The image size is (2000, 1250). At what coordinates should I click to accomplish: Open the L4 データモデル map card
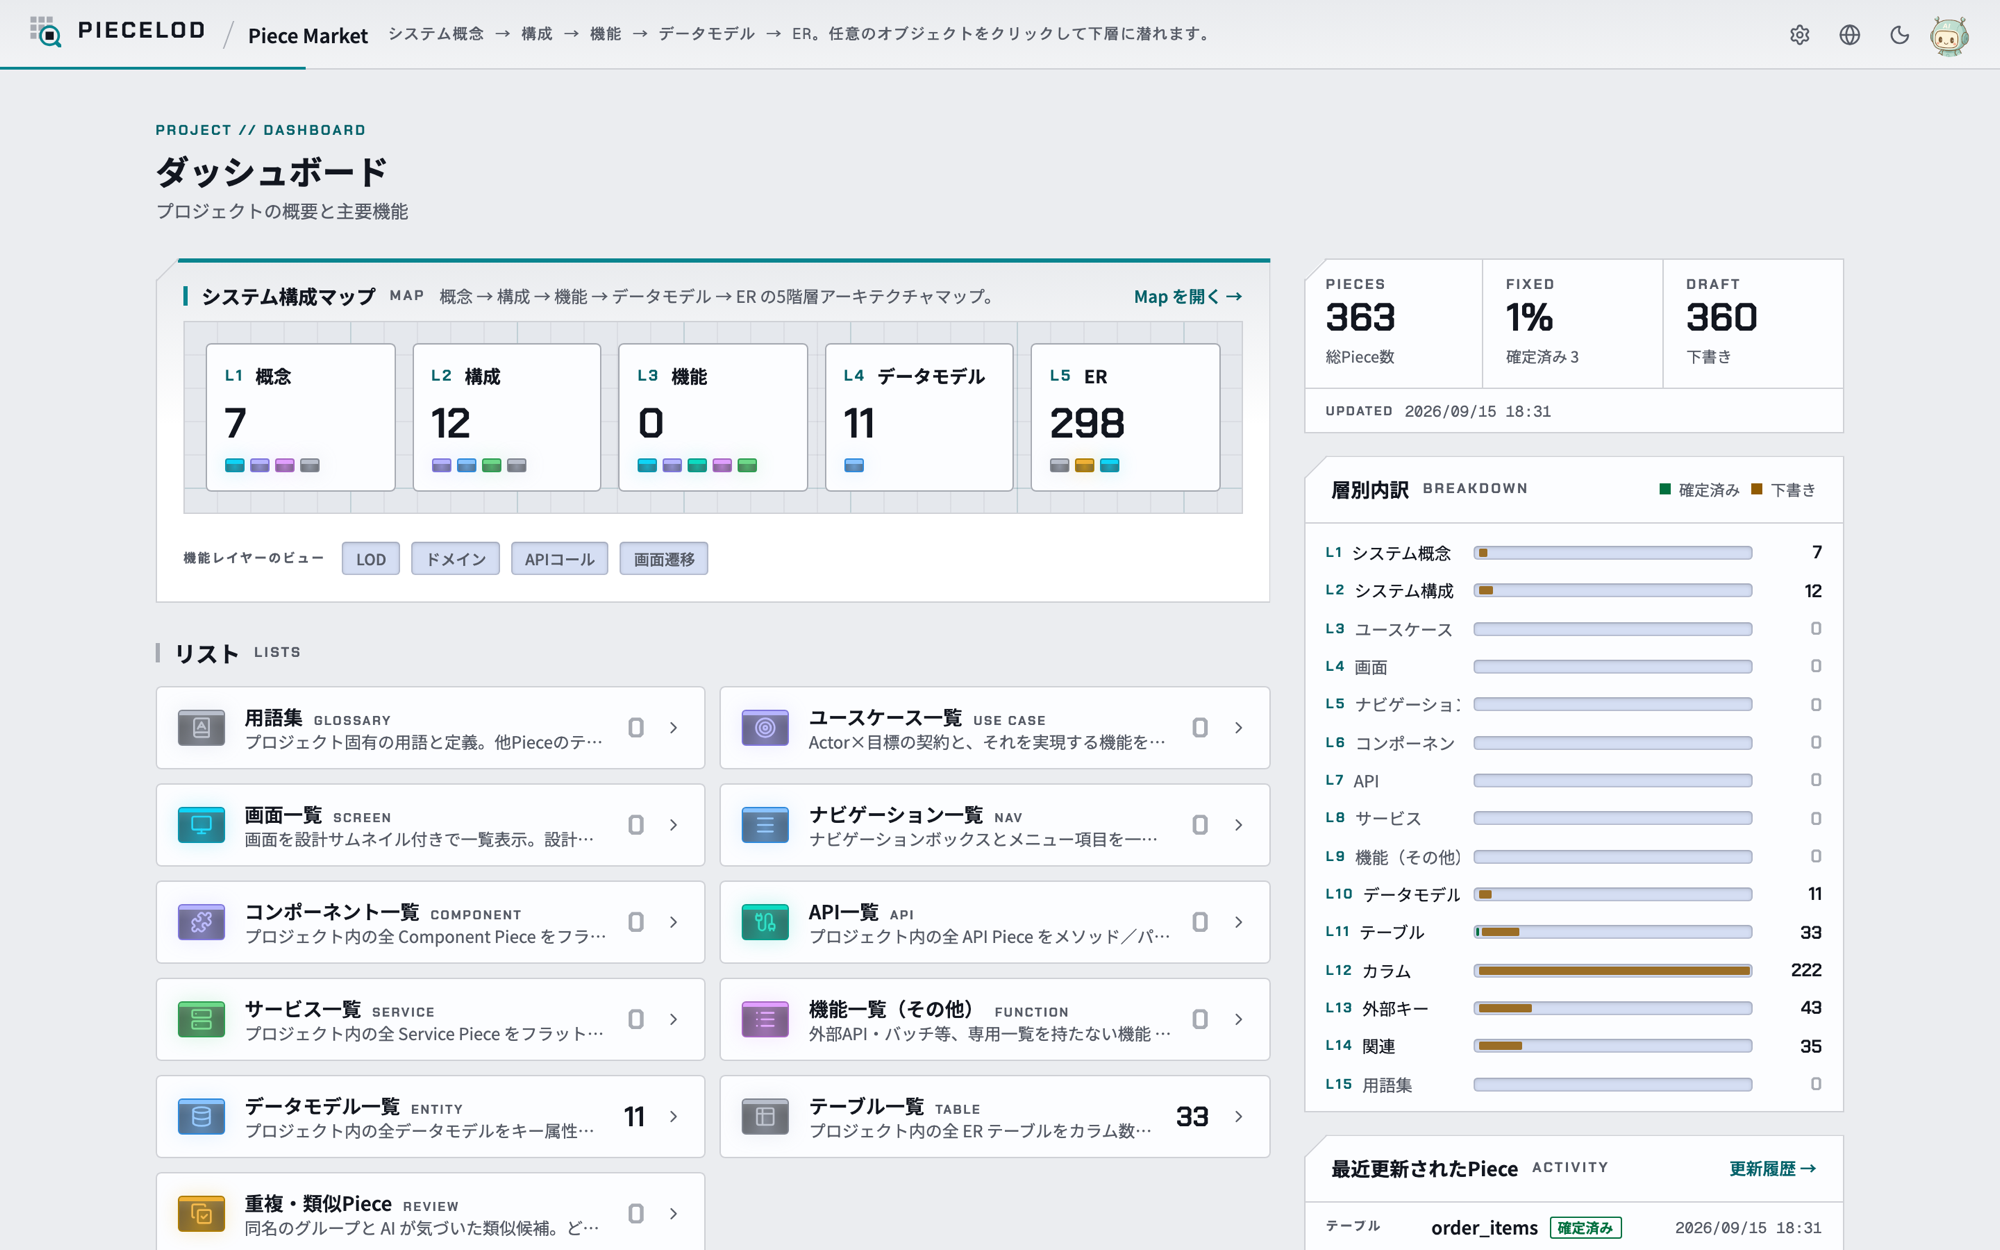(x=919, y=417)
